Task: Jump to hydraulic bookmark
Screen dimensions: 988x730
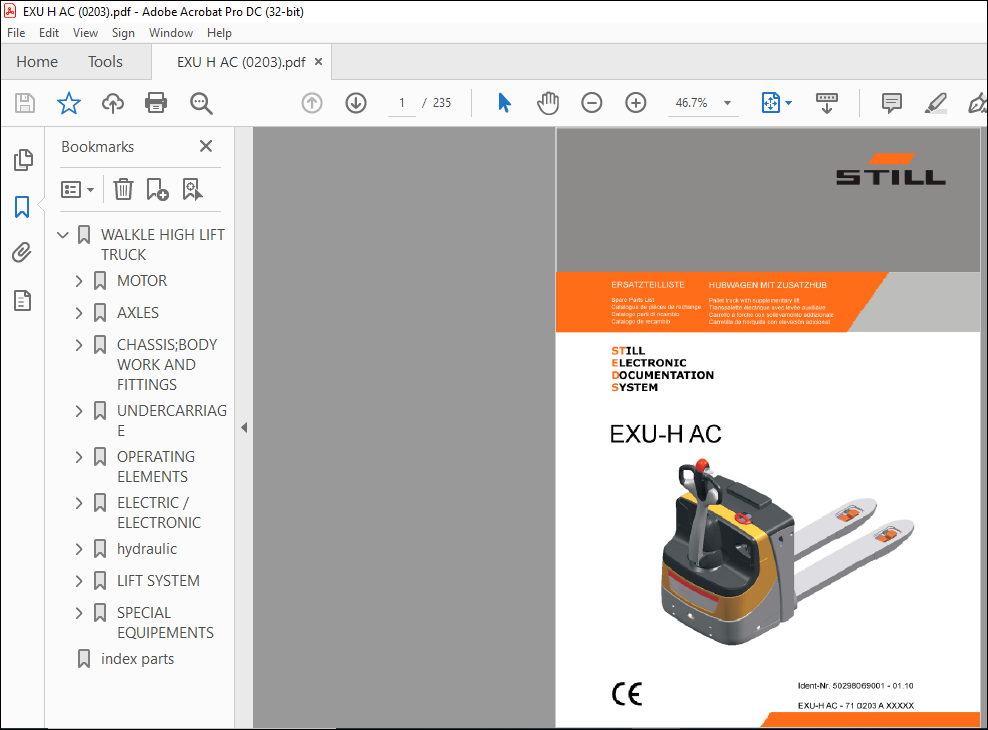Action: [x=147, y=549]
